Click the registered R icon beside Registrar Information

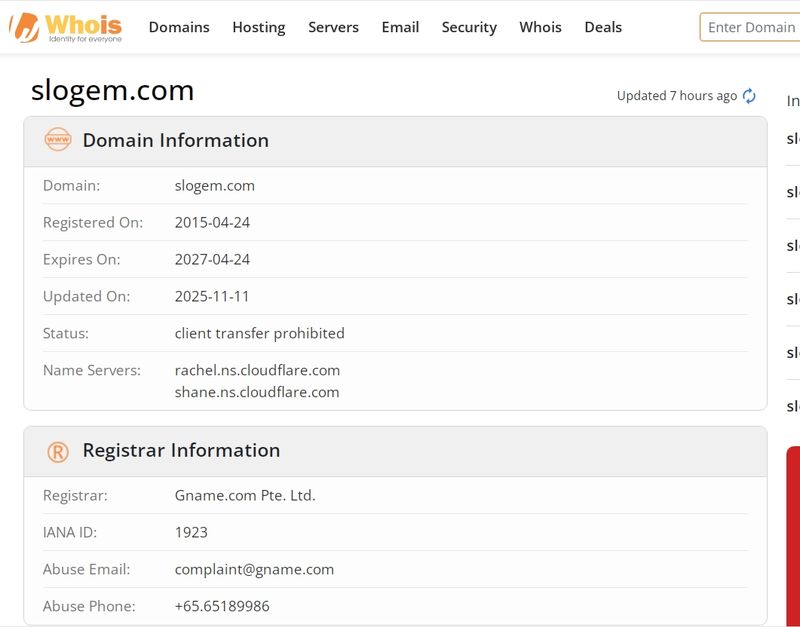coord(58,452)
